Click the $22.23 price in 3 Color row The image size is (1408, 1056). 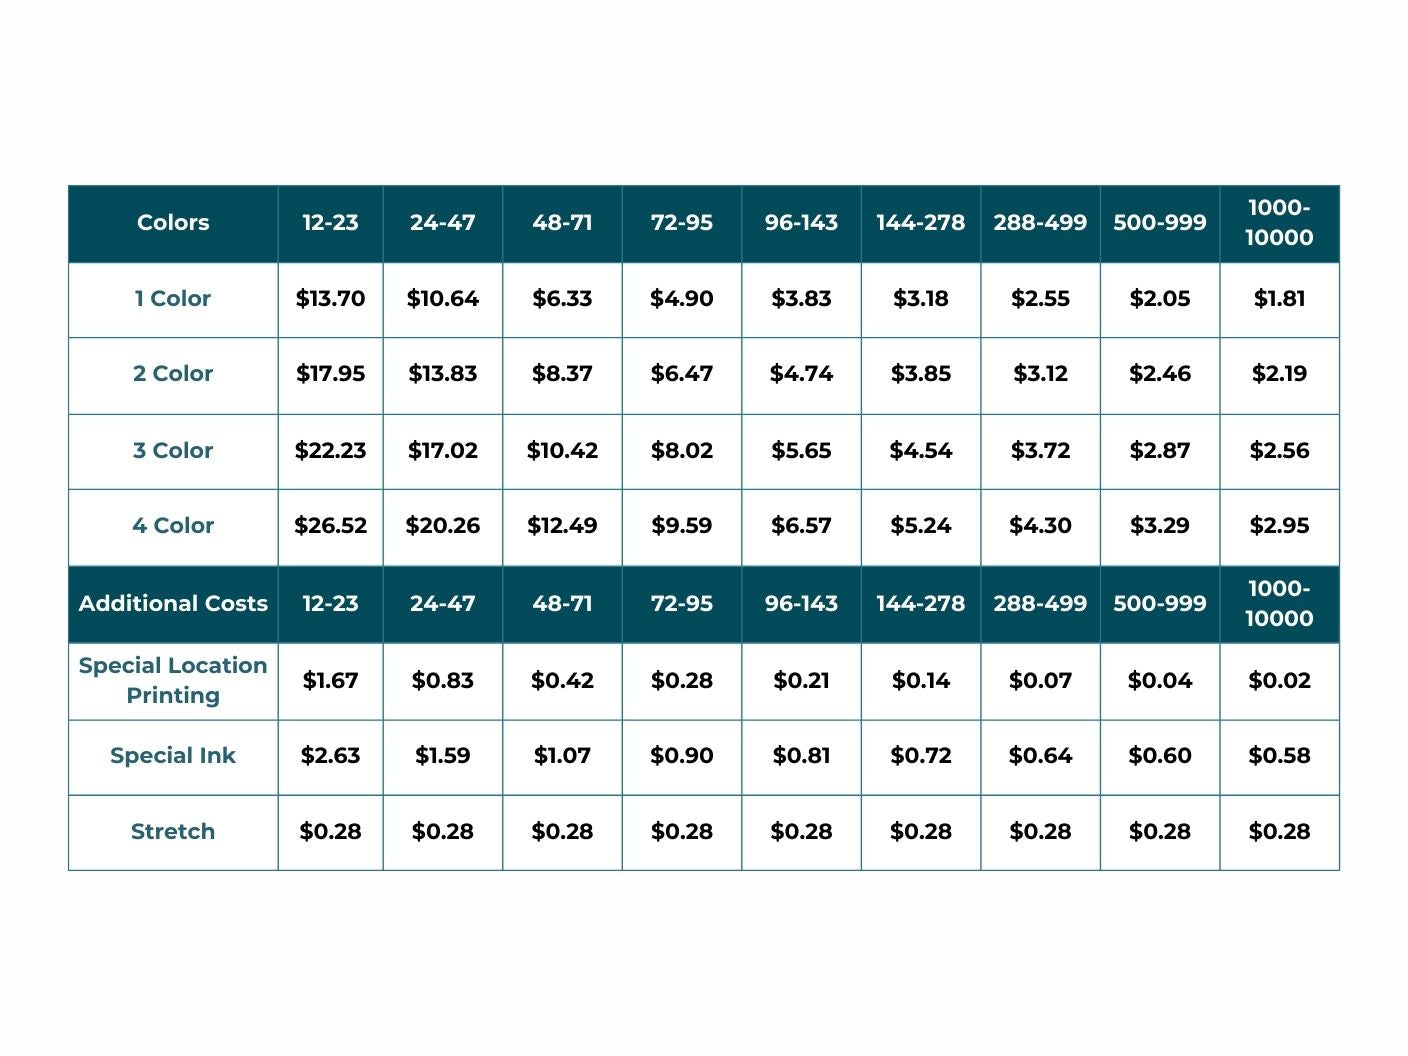click(330, 451)
